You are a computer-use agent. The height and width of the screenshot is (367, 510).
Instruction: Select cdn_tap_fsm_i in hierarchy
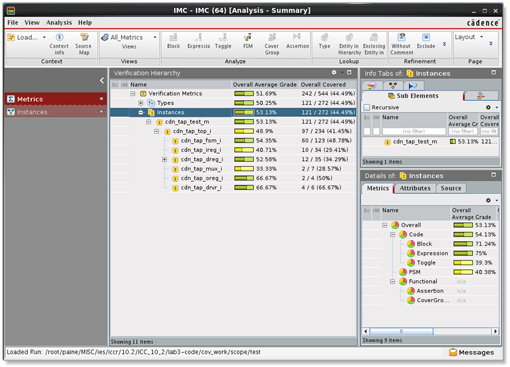[x=201, y=141]
